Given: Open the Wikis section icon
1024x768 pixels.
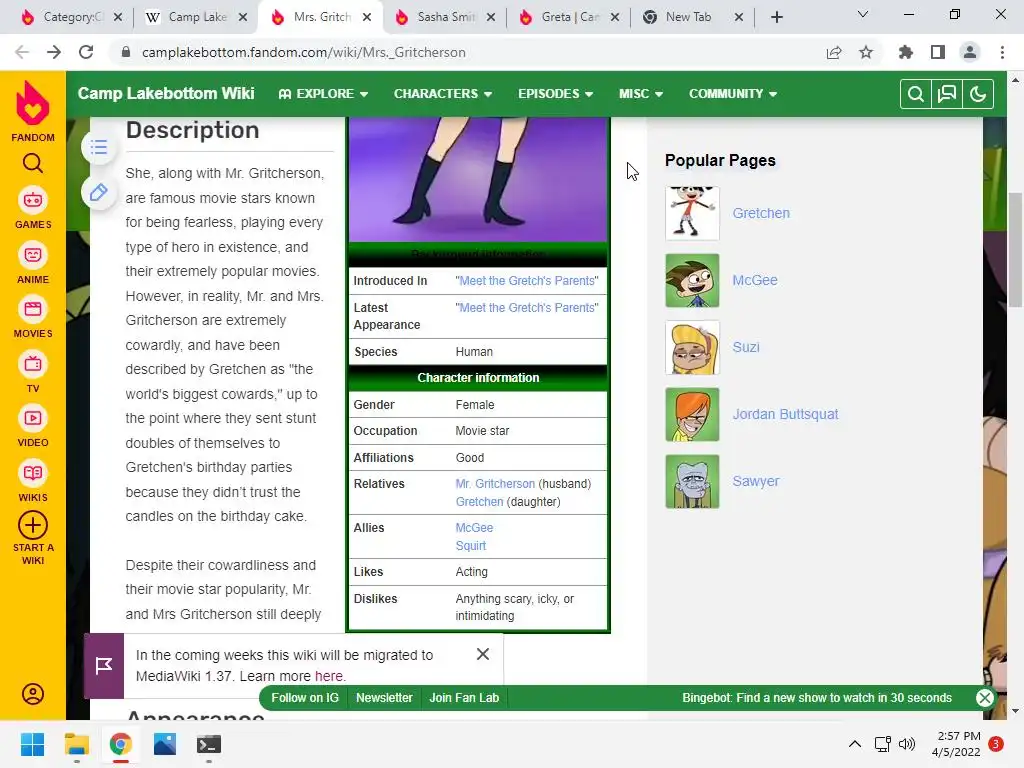Looking at the screenshot, I should coord(33,473).
